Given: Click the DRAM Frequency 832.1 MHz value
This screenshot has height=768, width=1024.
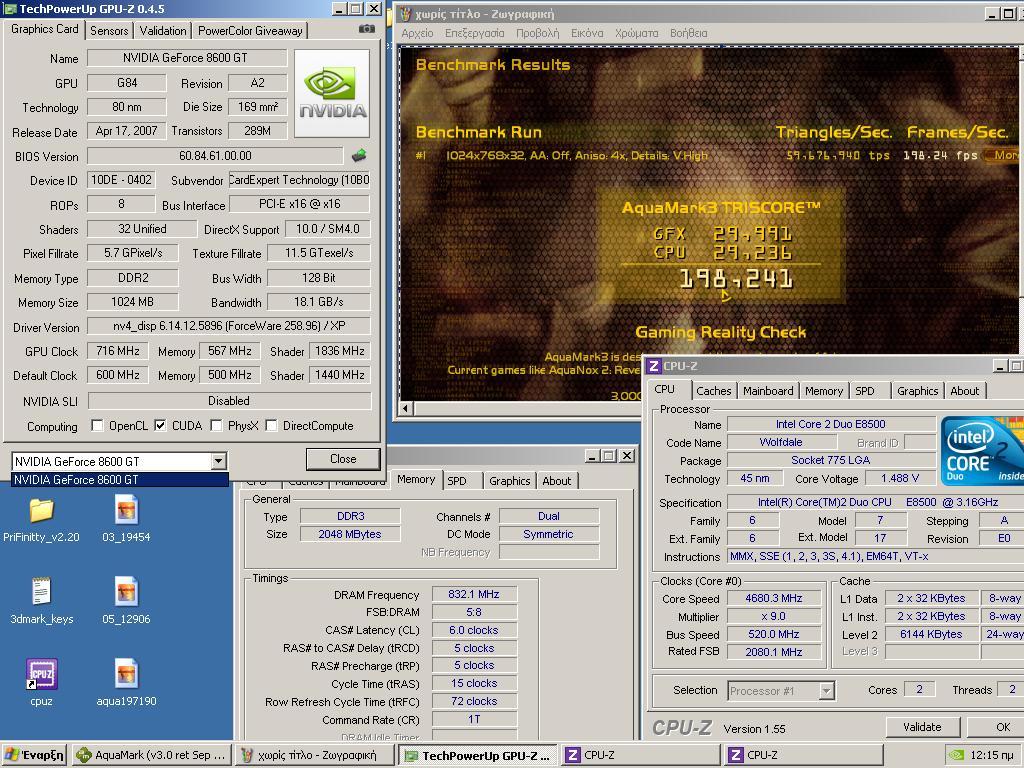Looking at the screenshot, I should click(474, 594).
